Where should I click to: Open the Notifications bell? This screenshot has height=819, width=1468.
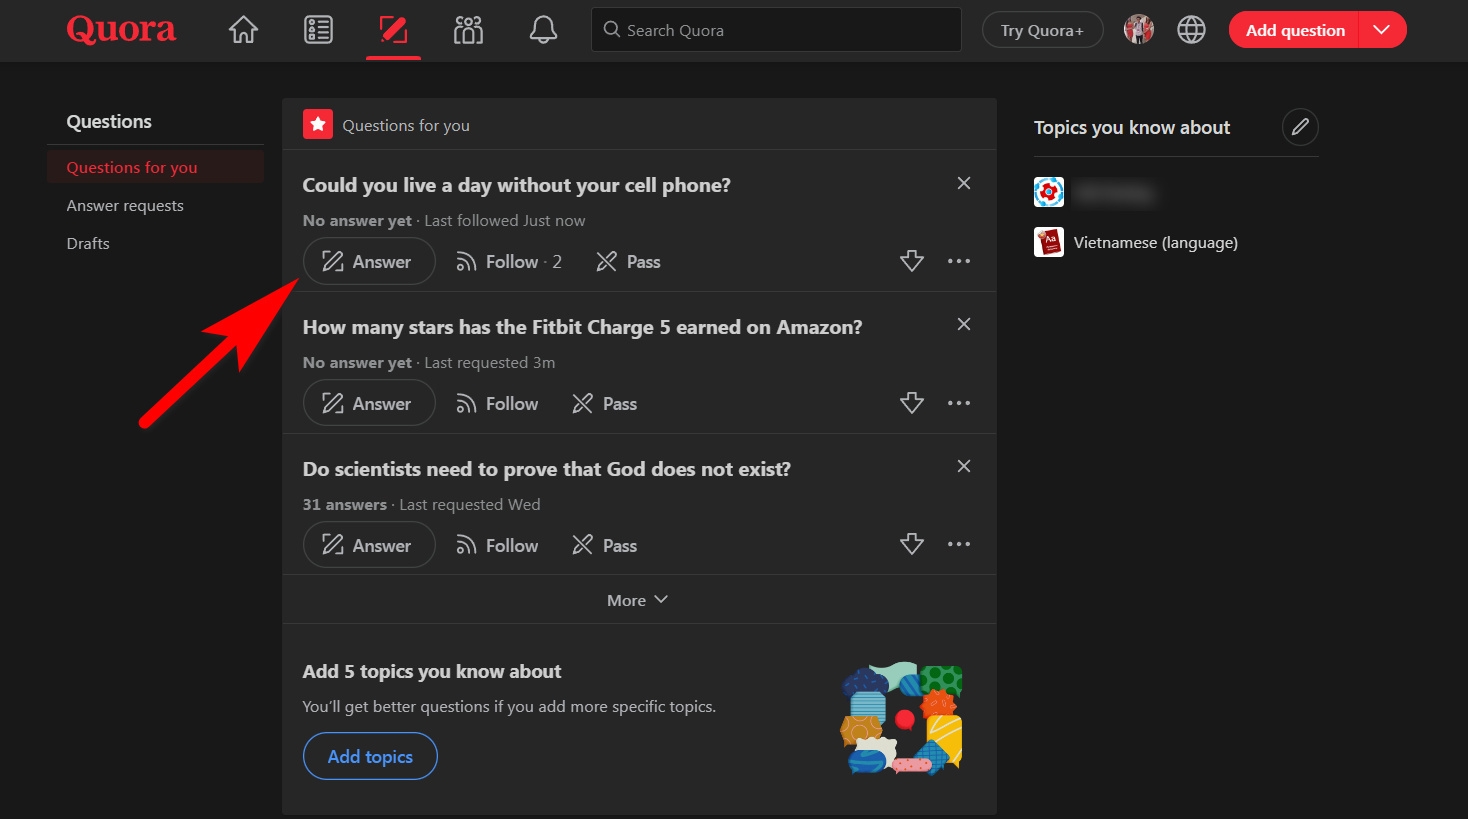pyautogui.click(x=543, y=31)
